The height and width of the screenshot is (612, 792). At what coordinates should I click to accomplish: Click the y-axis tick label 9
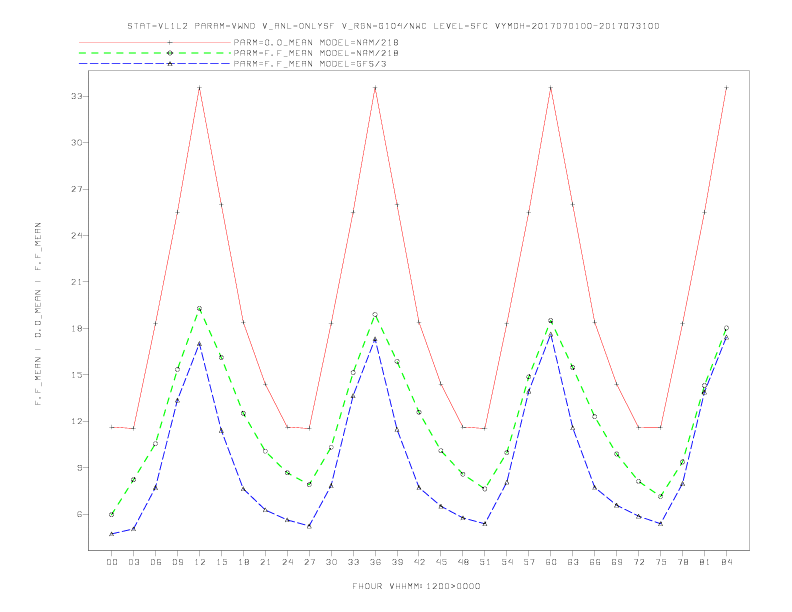point(79,468)
